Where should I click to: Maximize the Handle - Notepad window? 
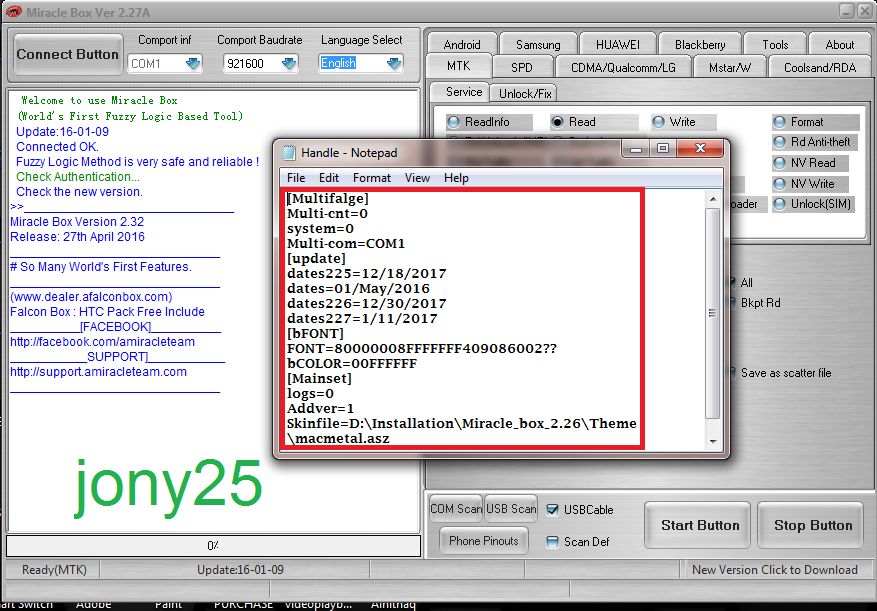(x=662, y=148)
